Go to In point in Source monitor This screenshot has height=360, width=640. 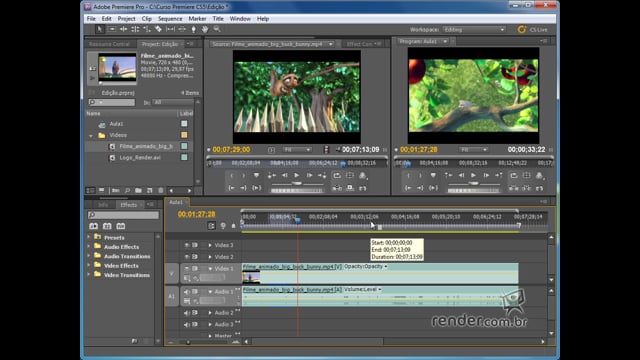(x=232, y=188)
